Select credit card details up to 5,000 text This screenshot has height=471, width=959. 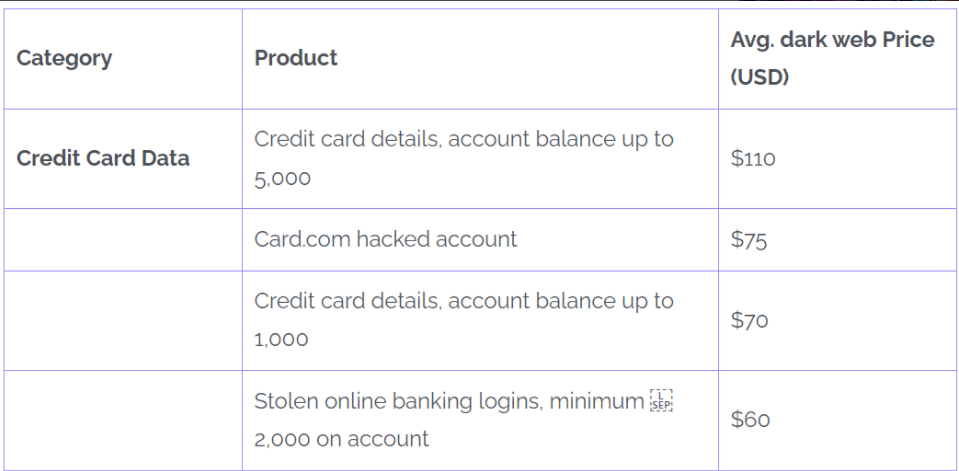(x=464, y=158)
